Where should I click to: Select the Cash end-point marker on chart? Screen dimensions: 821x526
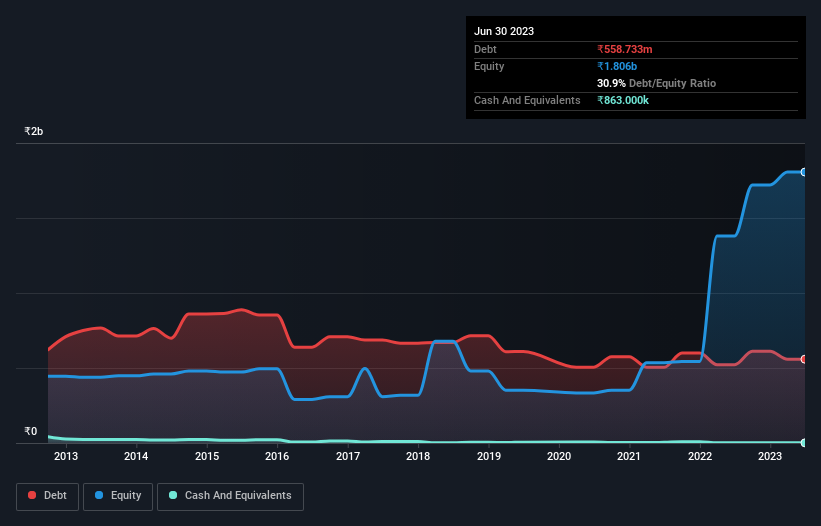click(x=804, y=443)
